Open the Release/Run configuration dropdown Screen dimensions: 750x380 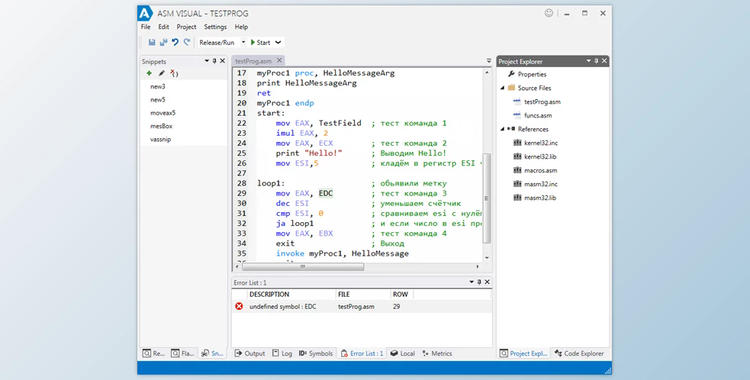(243, 42)
